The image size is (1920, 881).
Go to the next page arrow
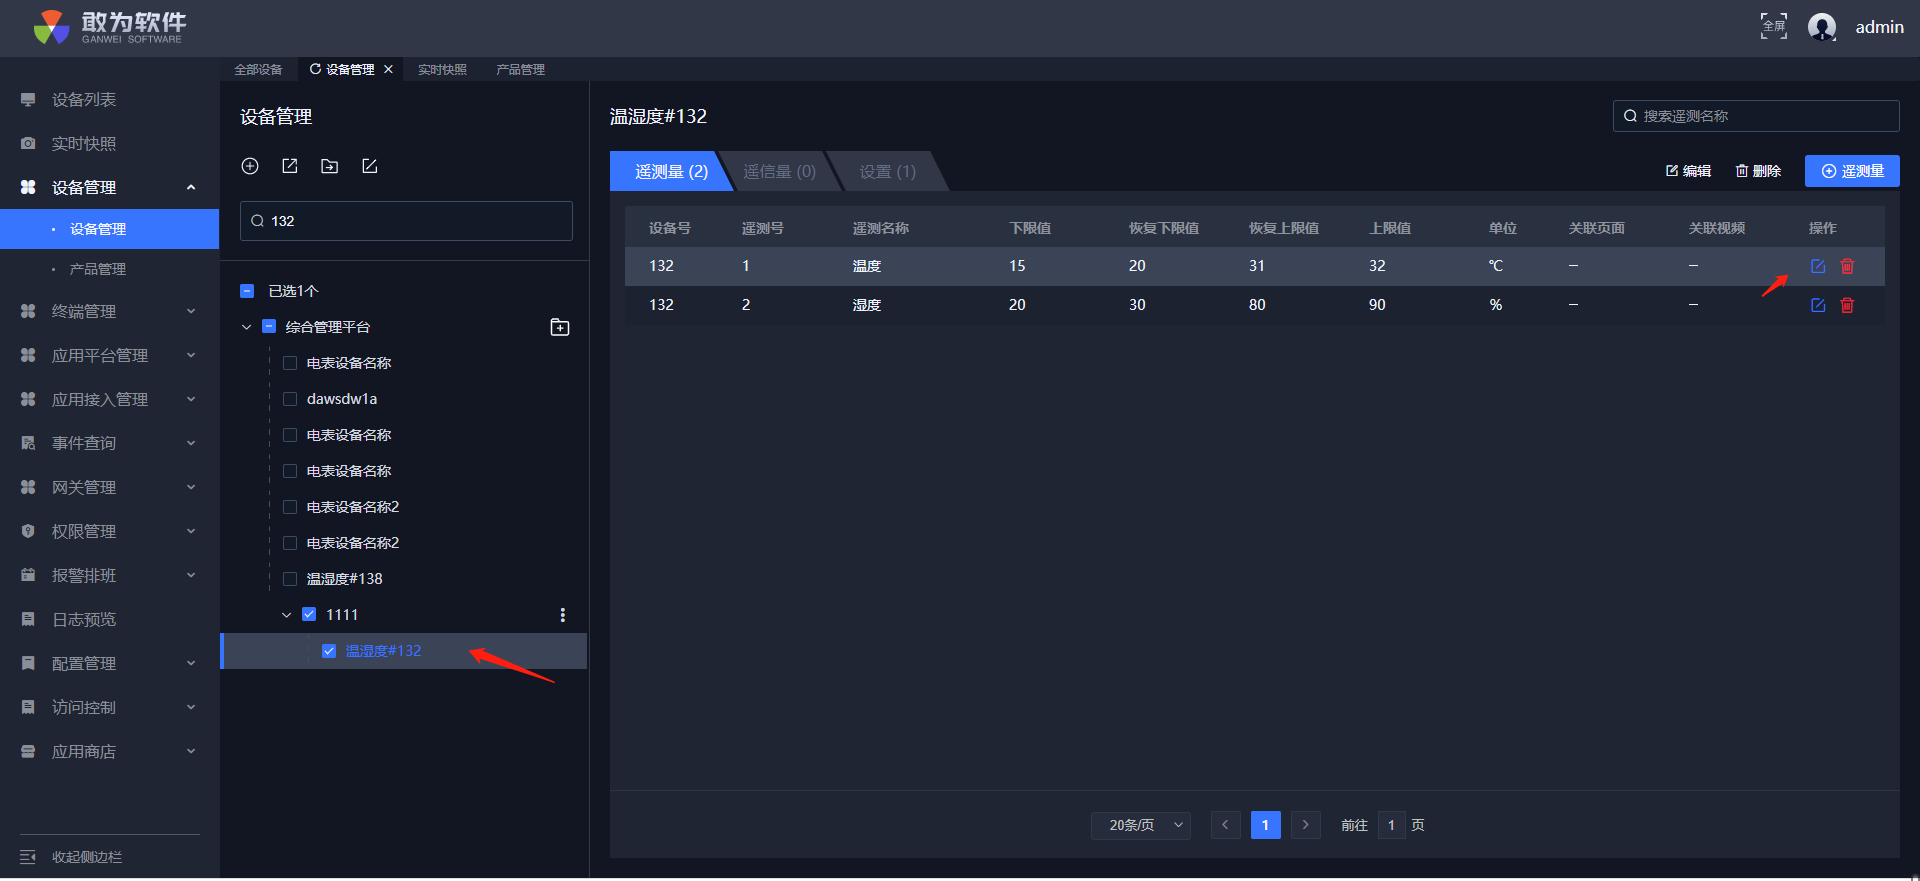[1305, 825]
